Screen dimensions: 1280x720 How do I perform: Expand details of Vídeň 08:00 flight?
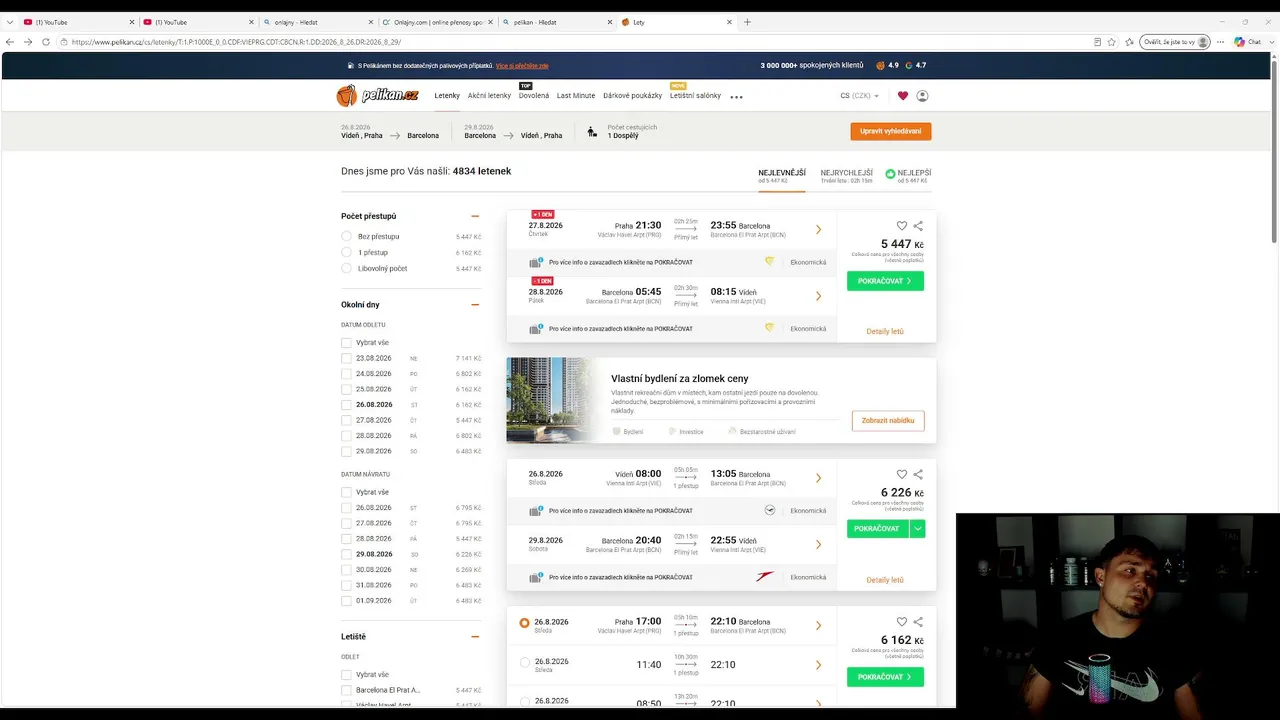click(818, 478)
